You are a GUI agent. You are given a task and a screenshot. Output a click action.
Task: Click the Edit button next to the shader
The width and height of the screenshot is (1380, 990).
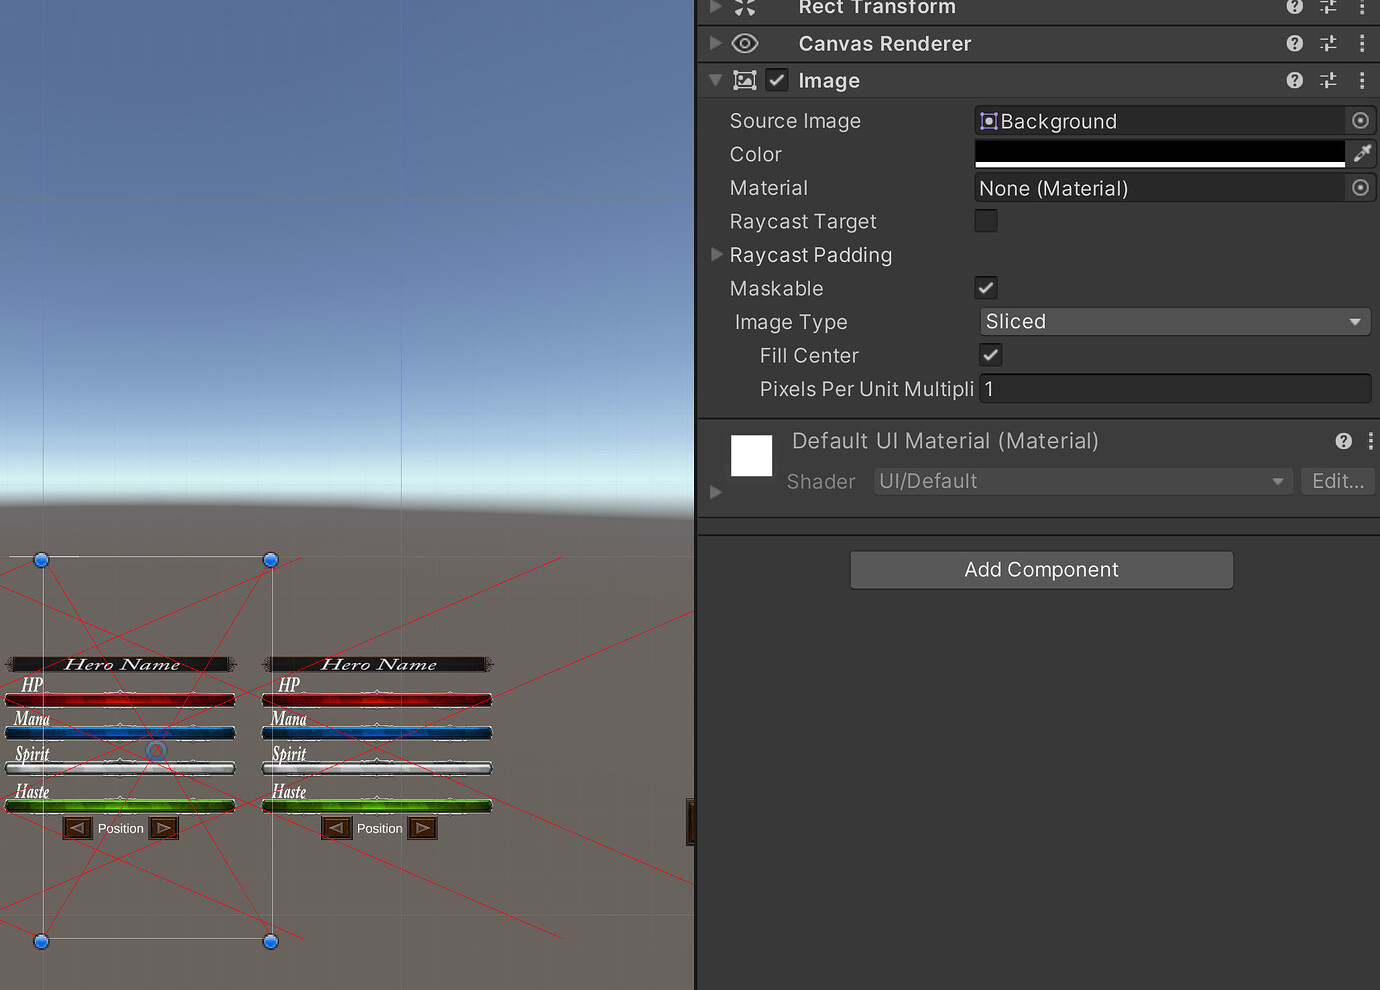[1337, 481]
